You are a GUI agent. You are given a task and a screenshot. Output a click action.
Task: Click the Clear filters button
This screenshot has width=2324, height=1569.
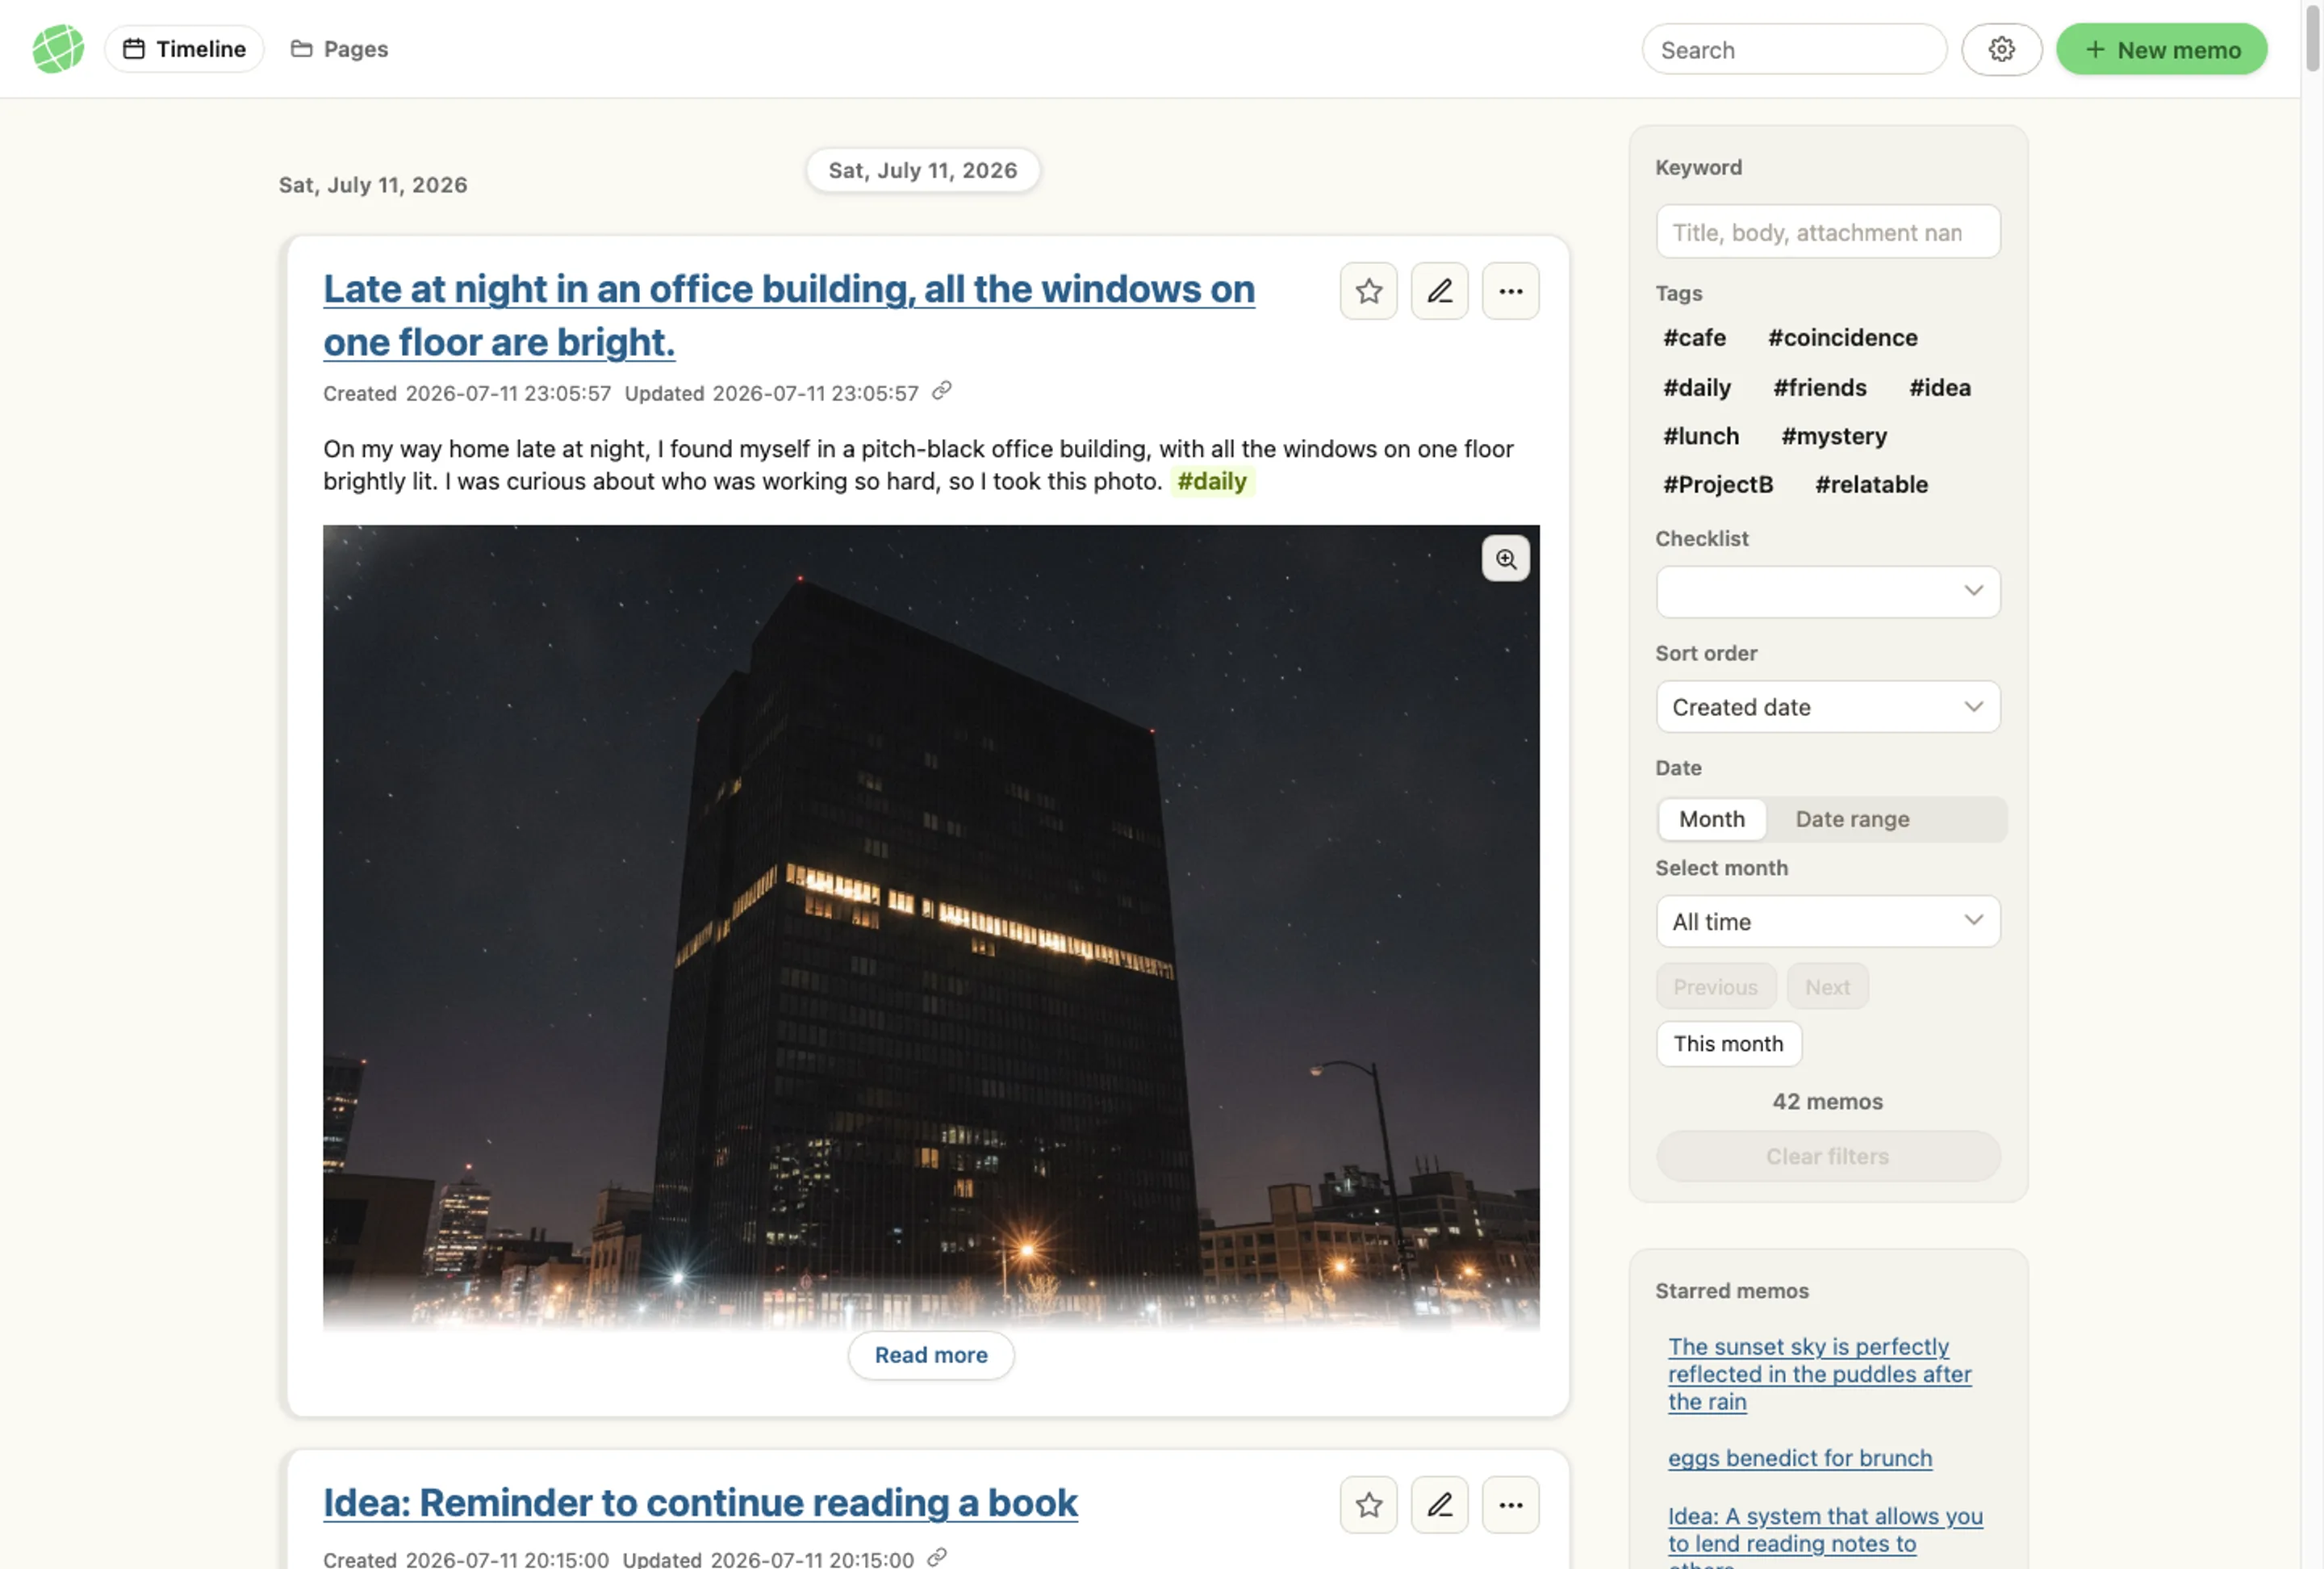point(1827,1157)
